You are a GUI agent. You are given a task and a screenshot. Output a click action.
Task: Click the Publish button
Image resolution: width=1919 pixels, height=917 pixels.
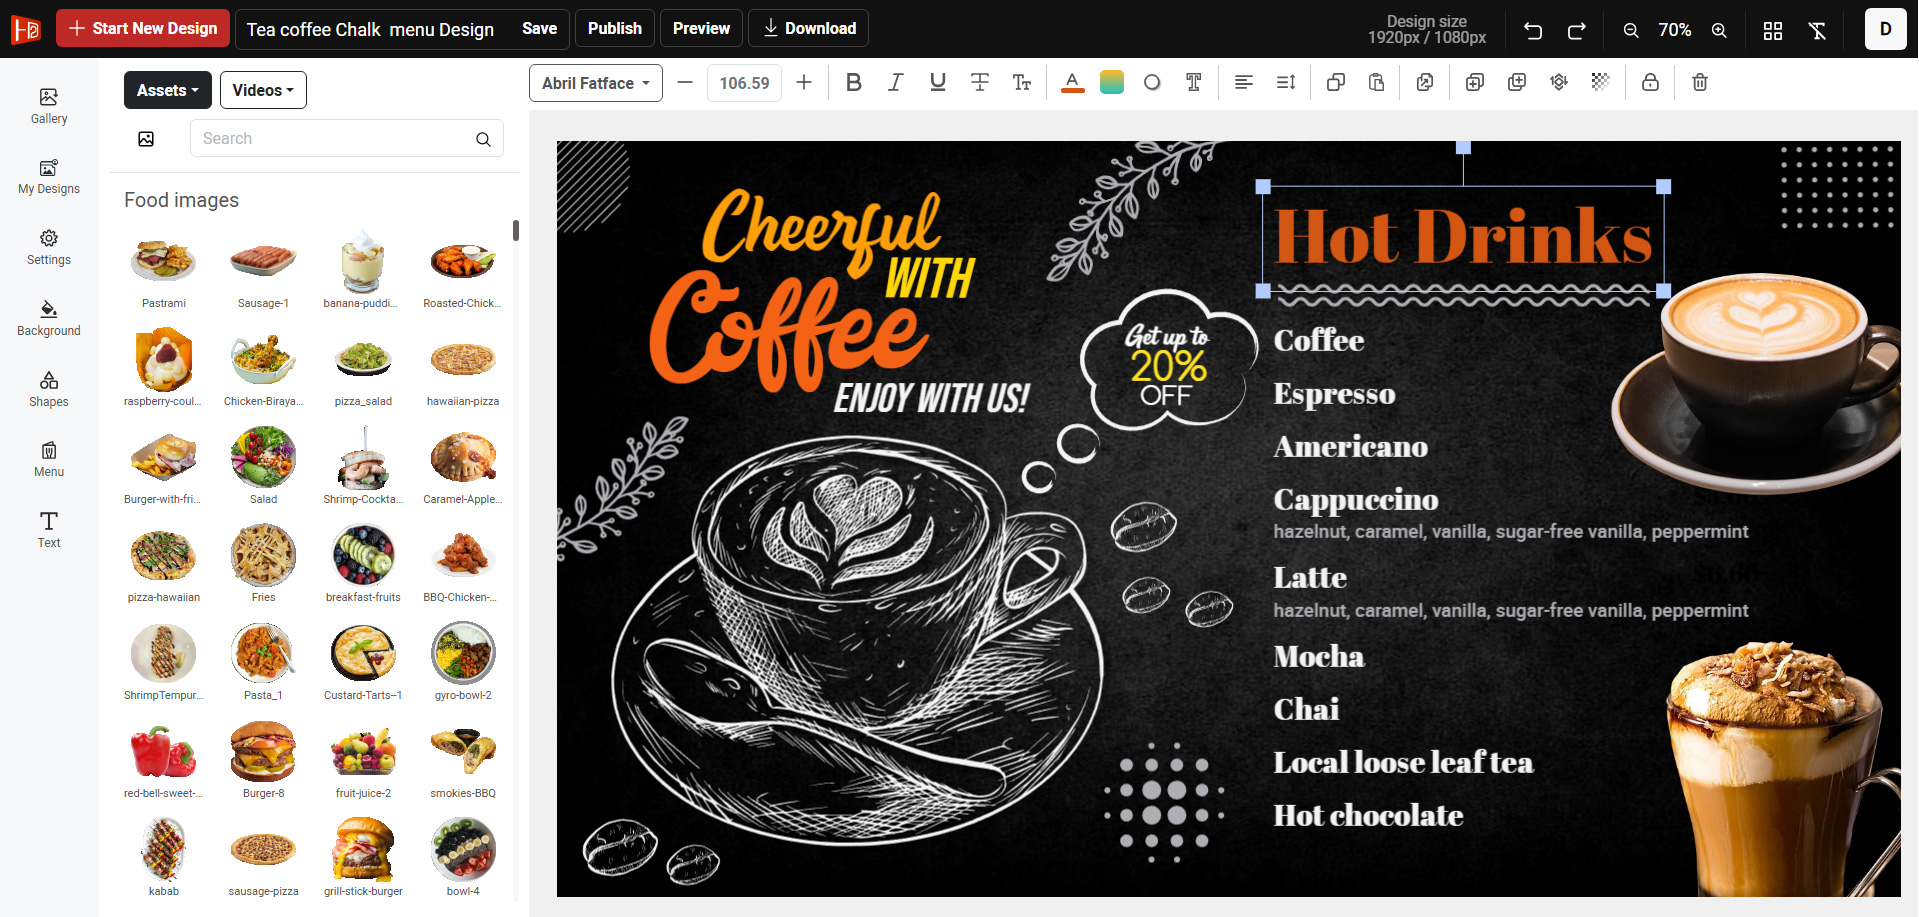(614, 28)
